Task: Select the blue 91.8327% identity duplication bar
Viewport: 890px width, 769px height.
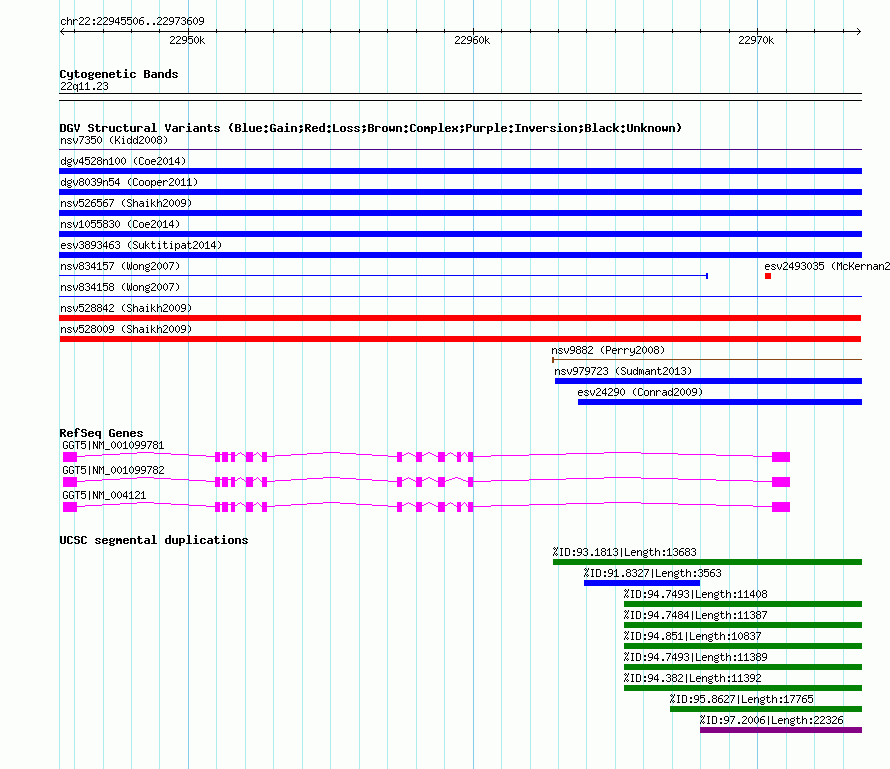Action: [641, 583]
